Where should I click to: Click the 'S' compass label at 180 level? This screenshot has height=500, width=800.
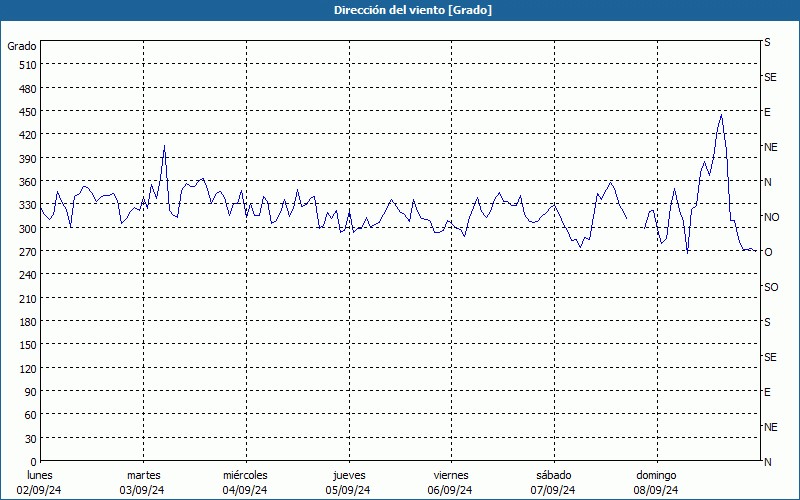[767, 322]
